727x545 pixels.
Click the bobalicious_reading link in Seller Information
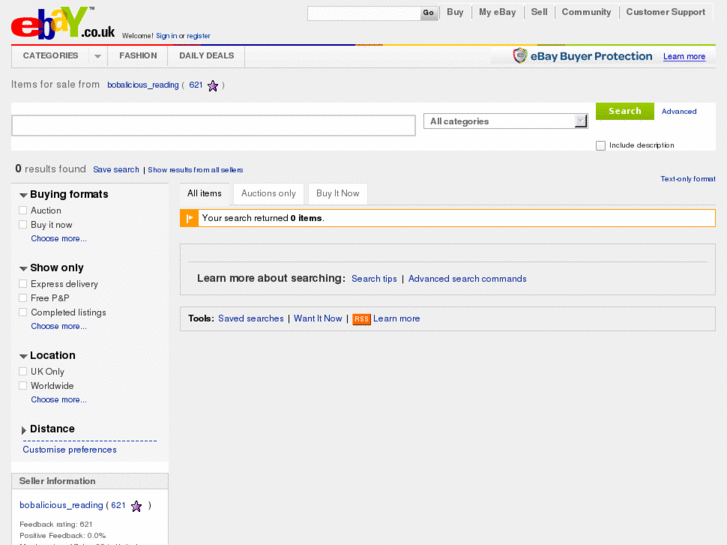click(x=61, y=505)
